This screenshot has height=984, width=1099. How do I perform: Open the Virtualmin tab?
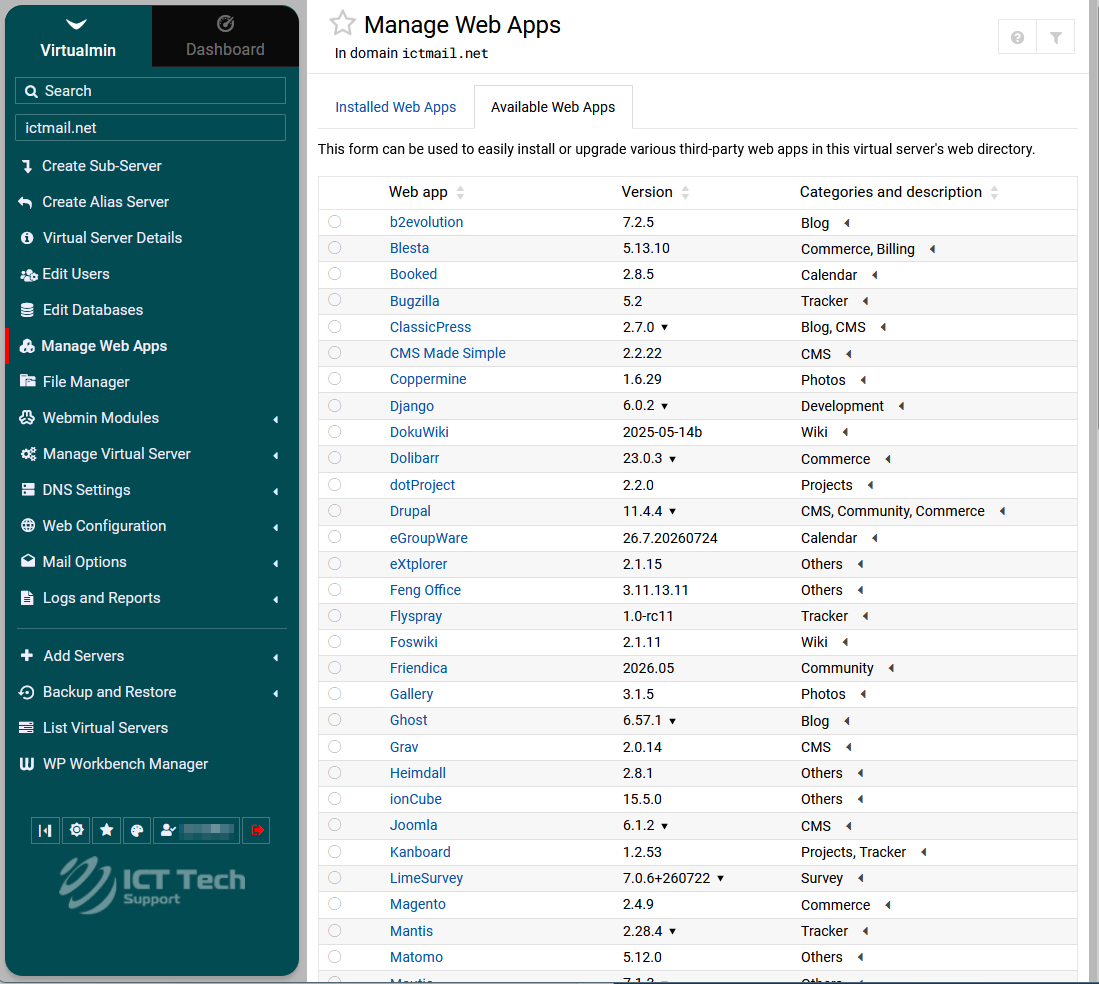click(78, 36)
